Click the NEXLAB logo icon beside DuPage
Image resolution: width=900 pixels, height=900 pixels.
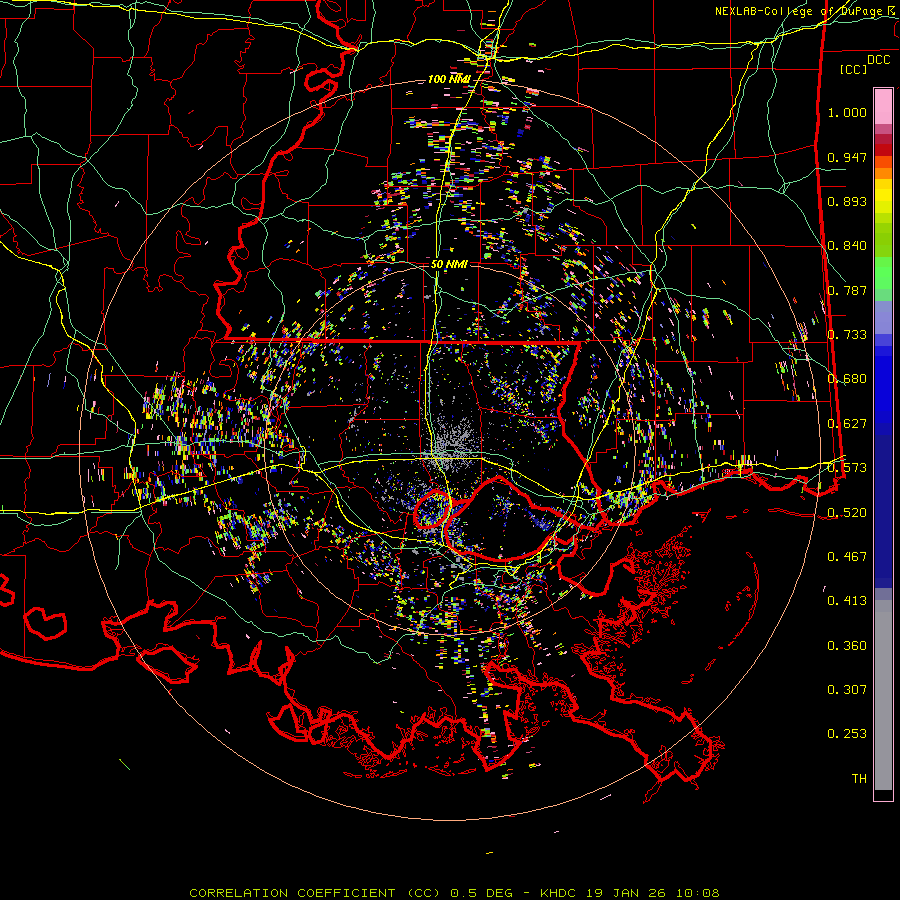click(891, 11)
